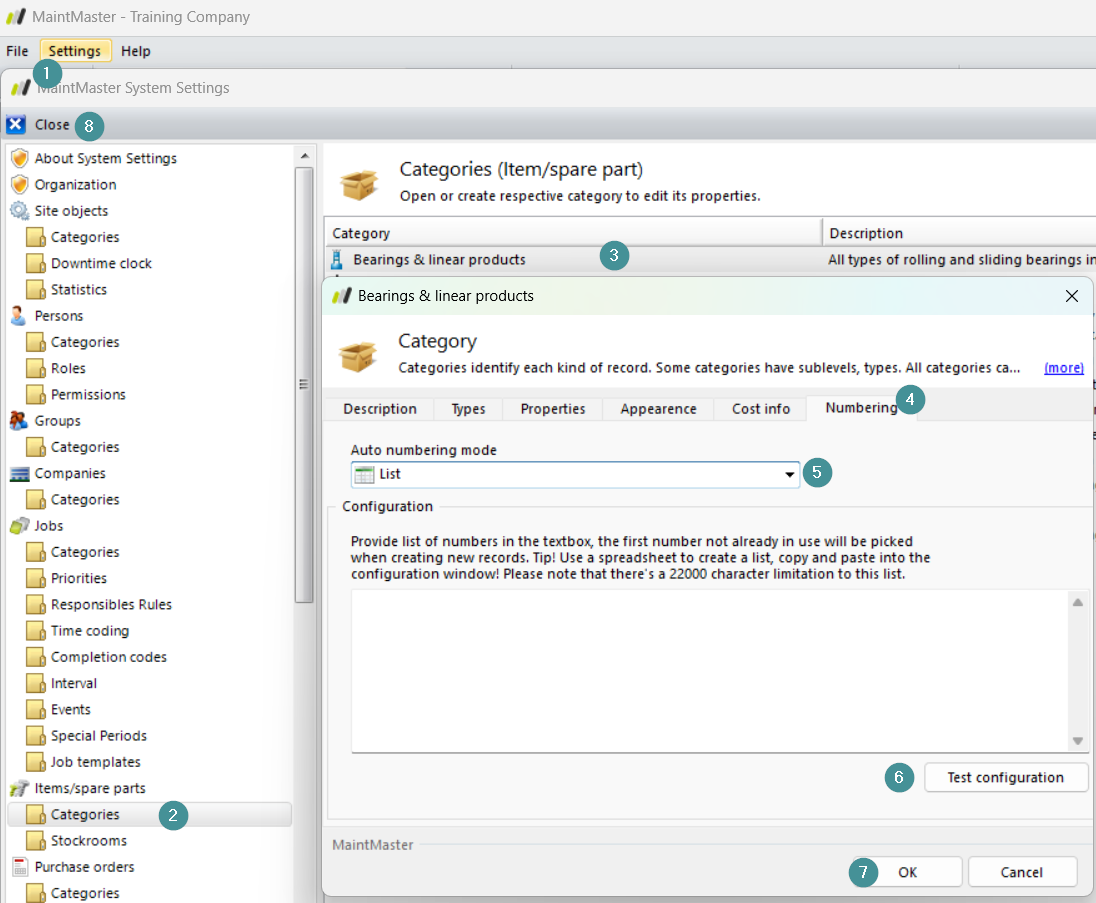Click the Jobs icon in tree
The height and width of the screenshot is (903, 1096).
19,526
